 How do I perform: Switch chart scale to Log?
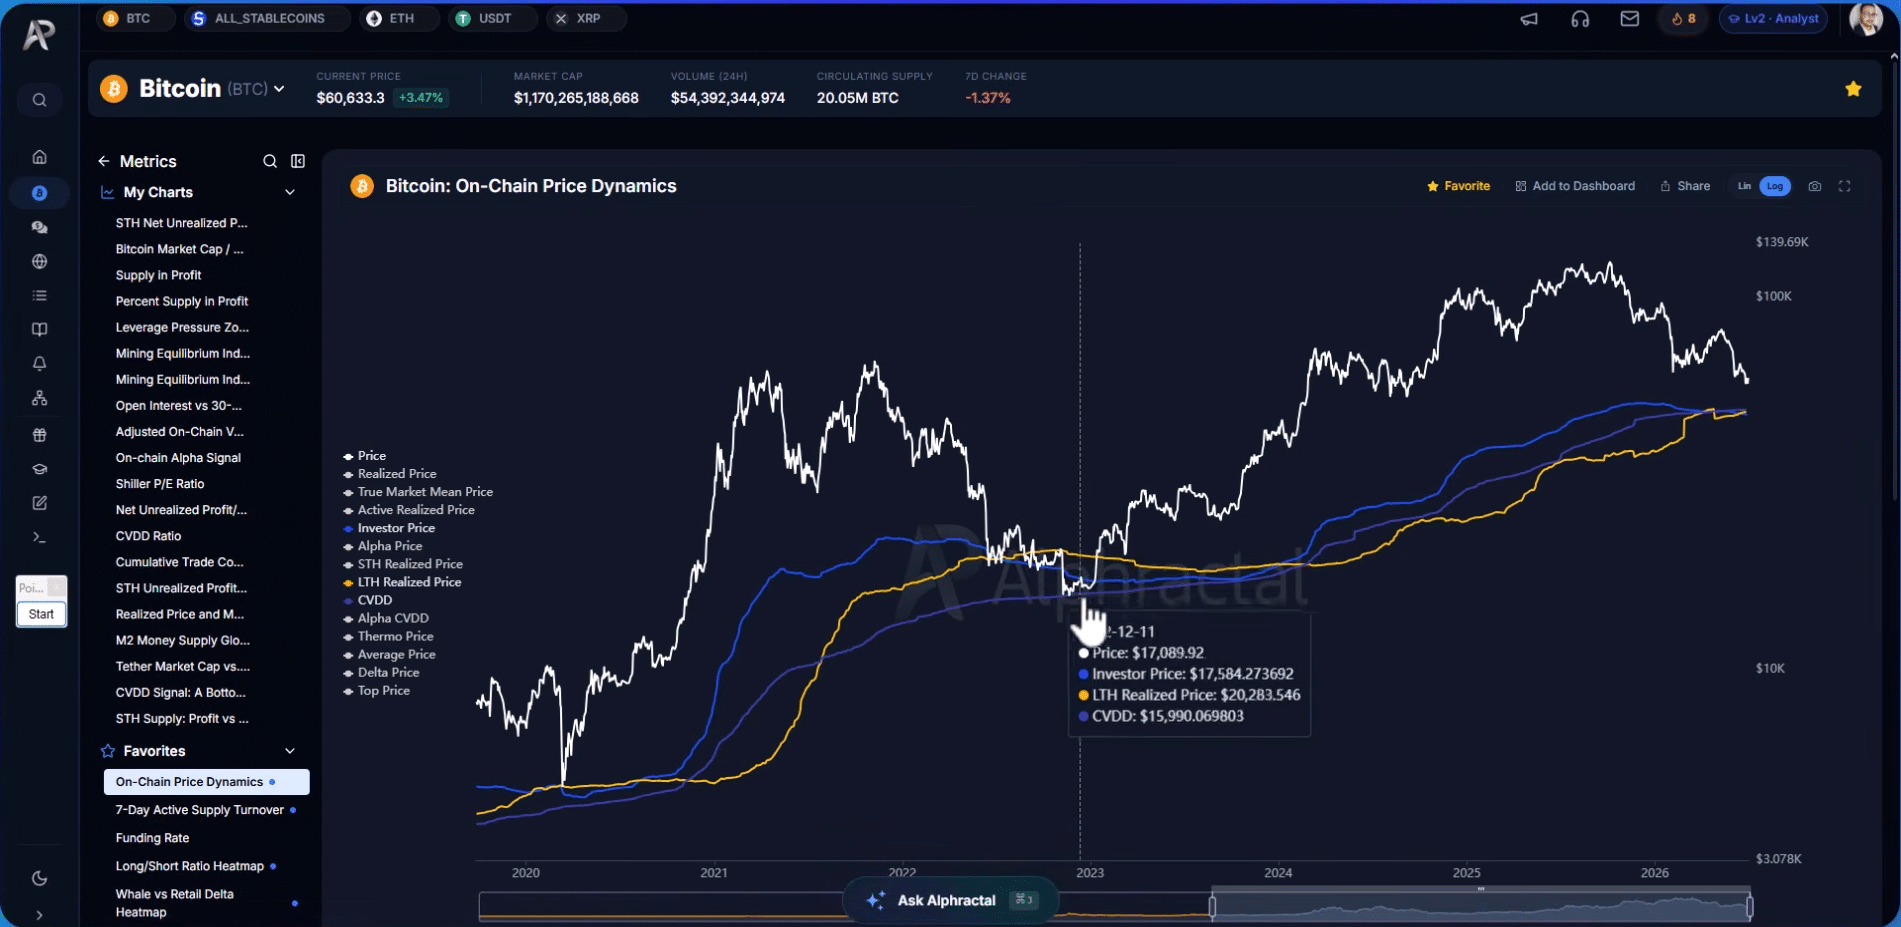pos(1775,186)
